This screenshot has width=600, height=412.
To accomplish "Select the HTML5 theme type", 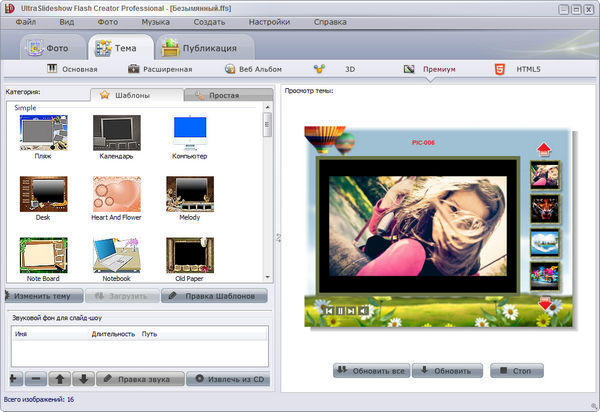I will 518,69.
